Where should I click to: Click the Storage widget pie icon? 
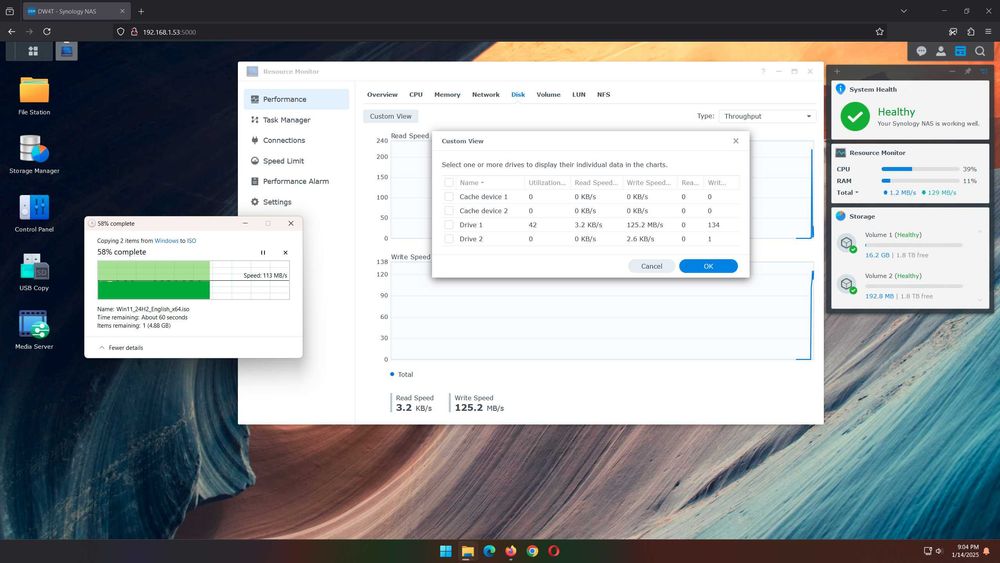pyautogui.click(x=841, y=216)
